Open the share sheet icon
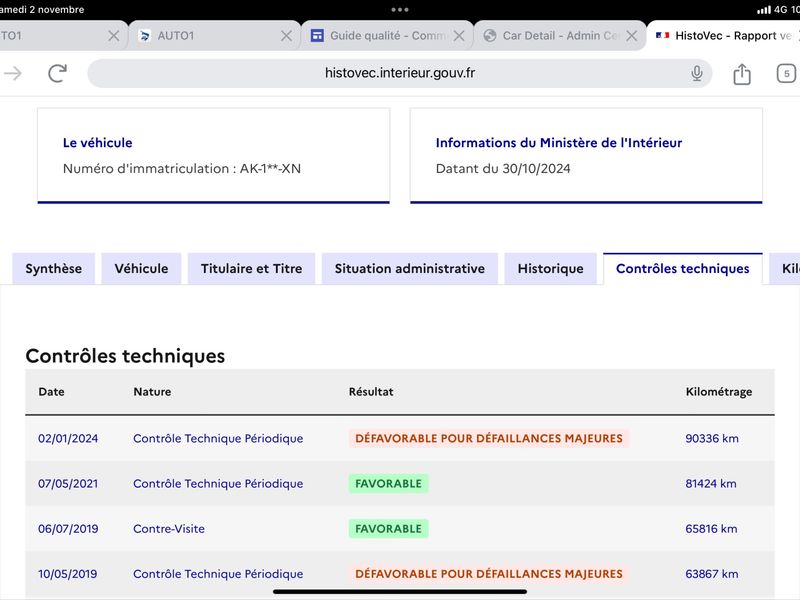This screenshot has height=600, width=800. [x=742, y=74]
